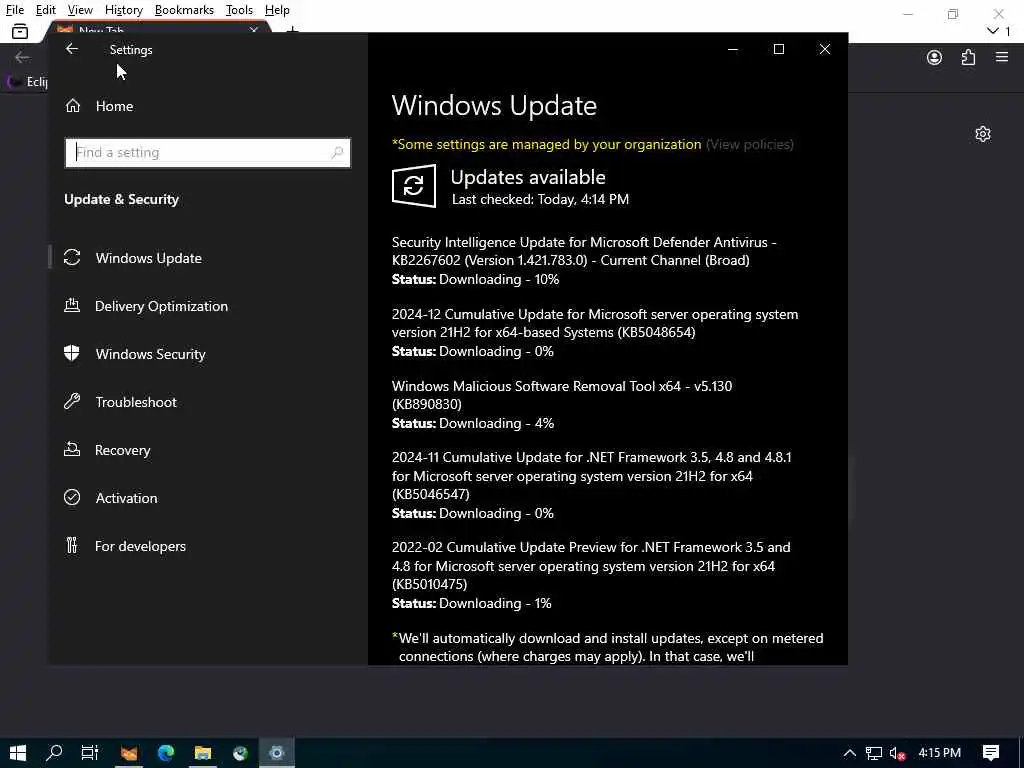Open the browser History menu

click(x=123, y=10)
